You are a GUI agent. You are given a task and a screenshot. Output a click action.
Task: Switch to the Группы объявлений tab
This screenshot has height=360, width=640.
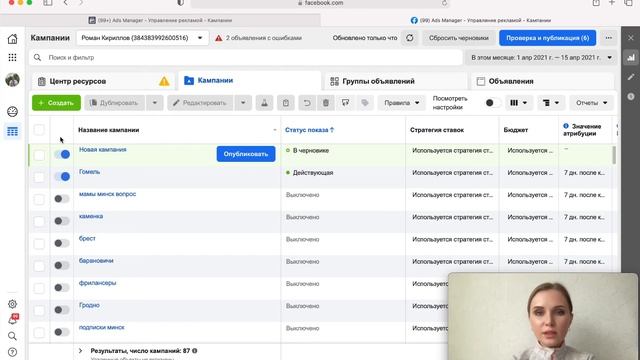[396, 81]
